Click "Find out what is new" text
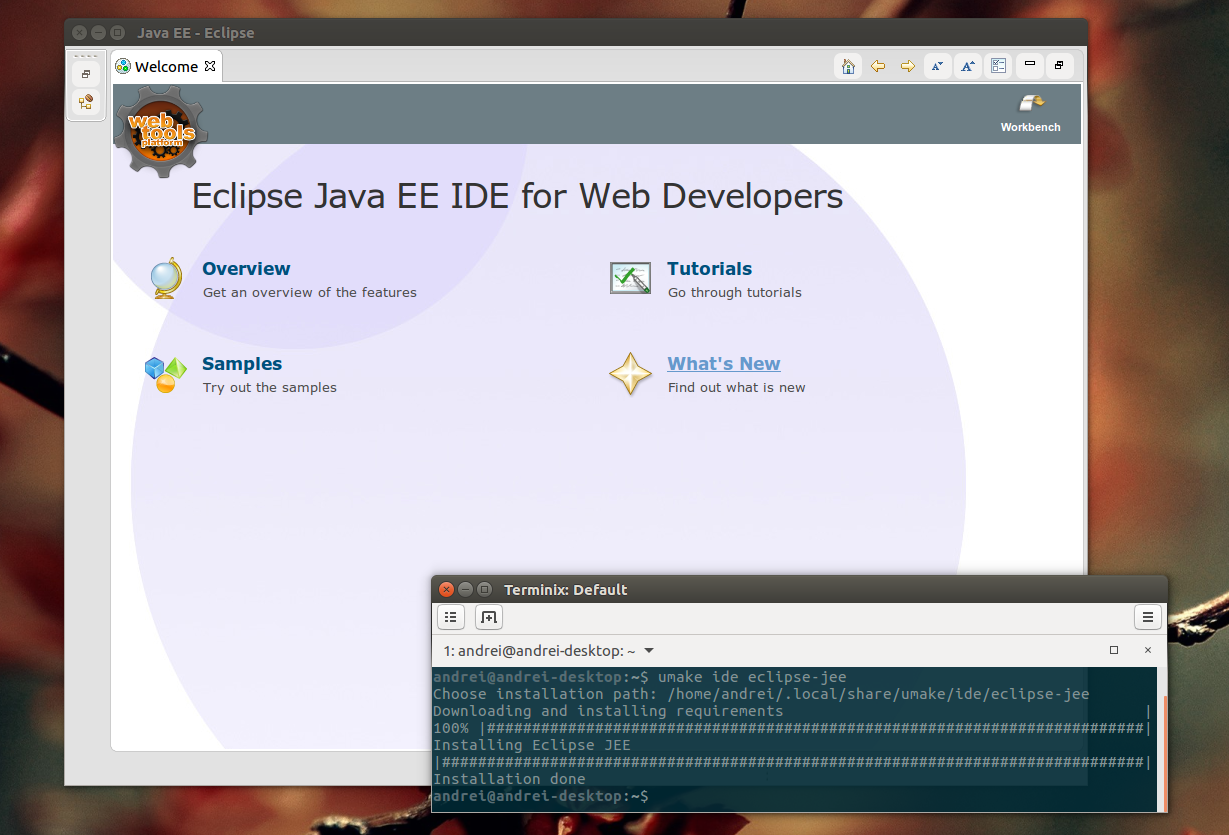 (737, 387)
